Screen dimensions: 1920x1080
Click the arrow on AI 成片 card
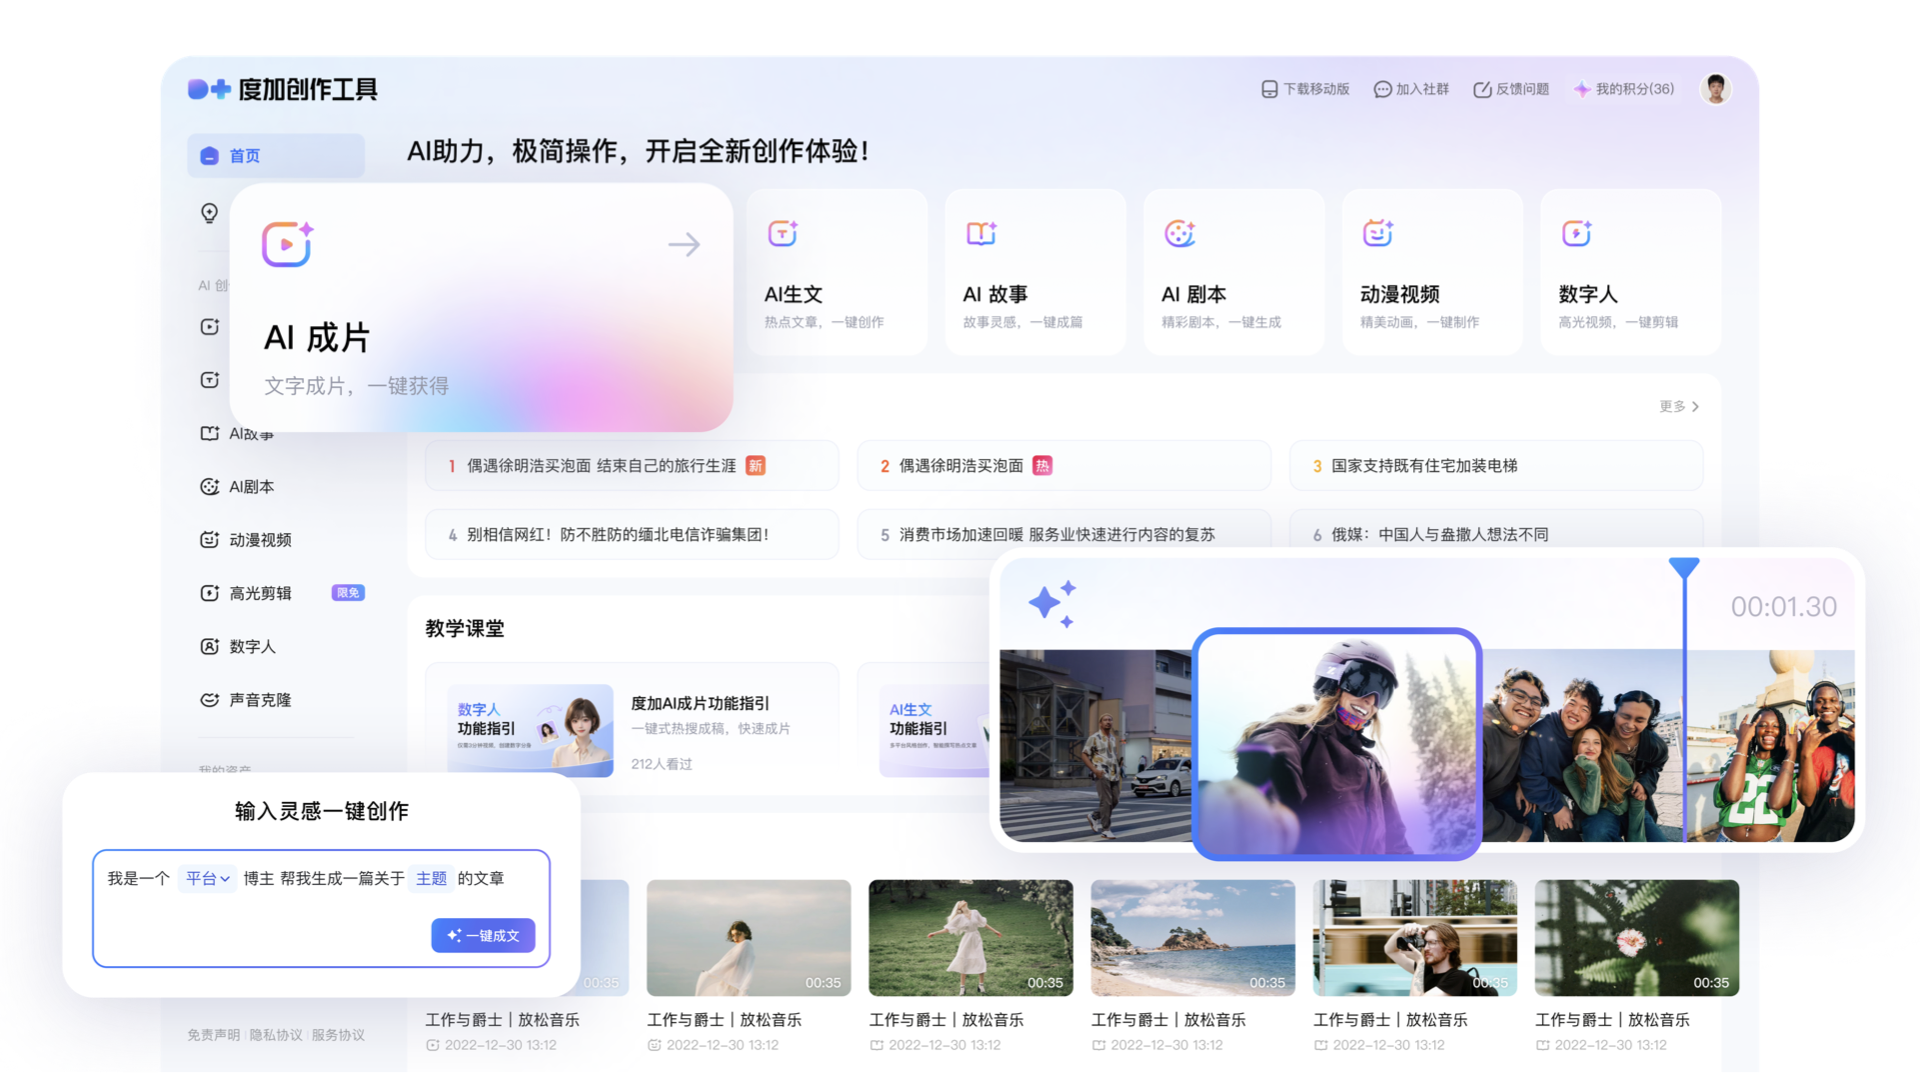pyautogui.click(x=684, y=244)
